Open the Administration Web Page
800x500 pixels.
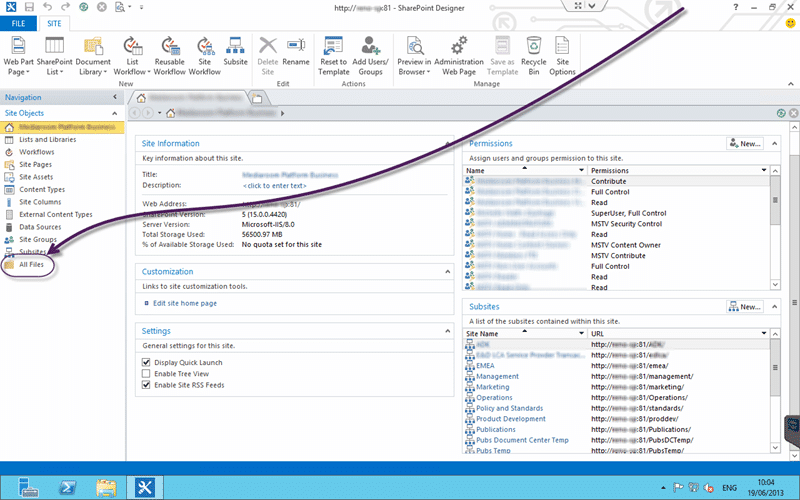click(459, 56)
